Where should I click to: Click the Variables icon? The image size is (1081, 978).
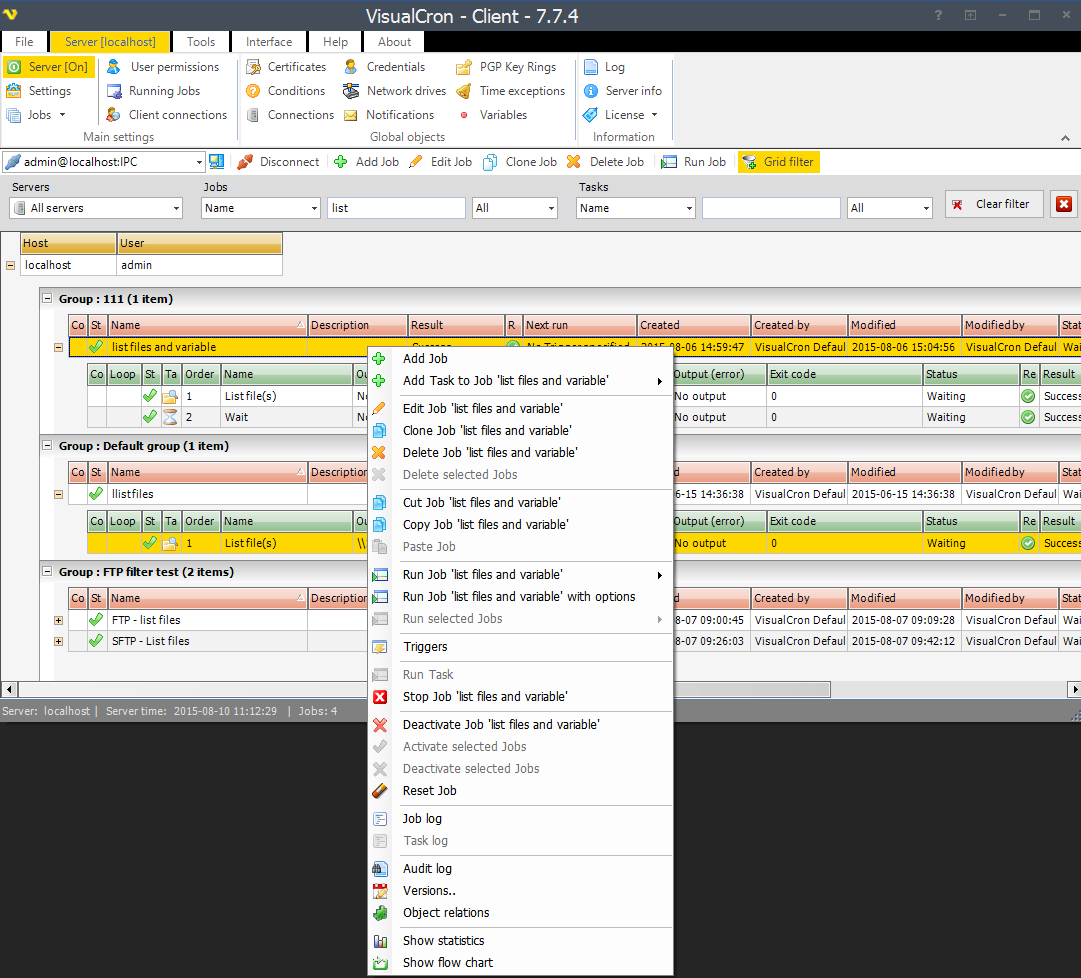(464, 115)
